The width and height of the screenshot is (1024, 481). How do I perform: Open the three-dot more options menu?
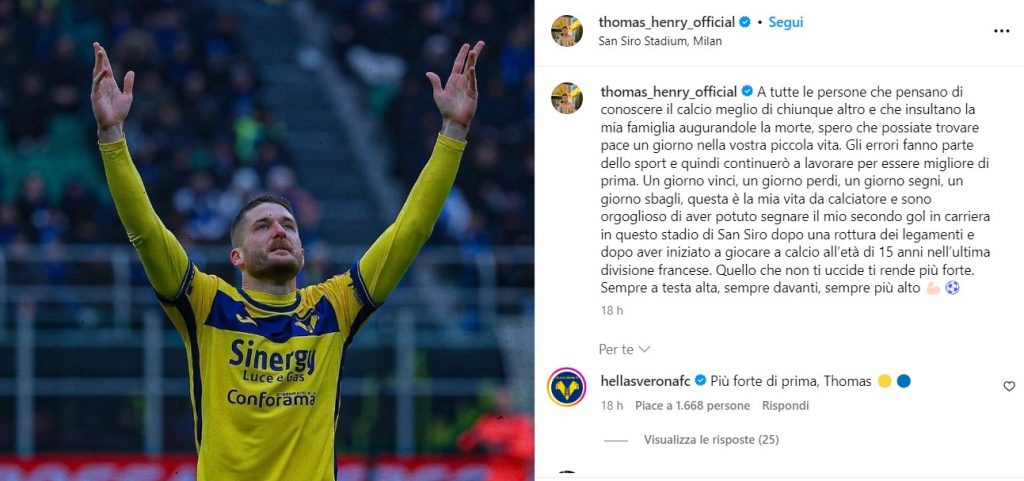click(x=1001, y=31)
